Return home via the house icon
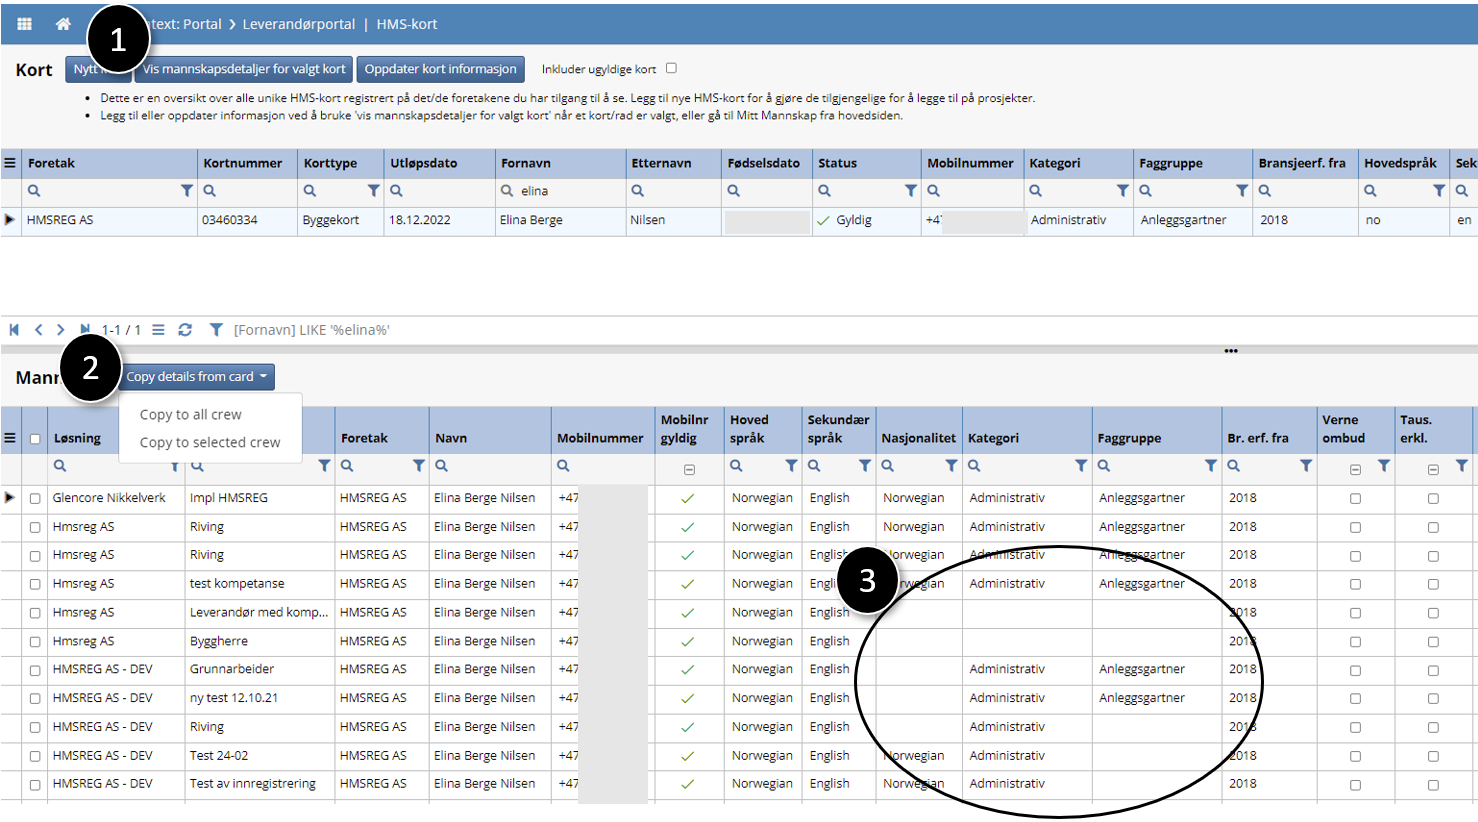The height and width of the screenshot is (822, 1478). pyautogui.click(x=63, y=23)
